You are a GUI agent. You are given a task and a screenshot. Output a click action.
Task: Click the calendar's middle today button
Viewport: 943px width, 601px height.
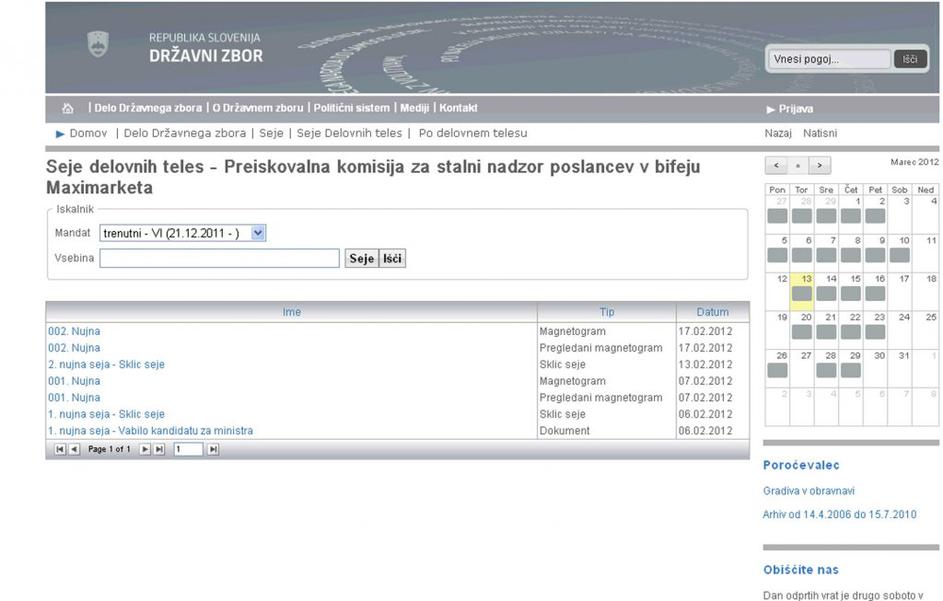click(x=798, y=165)
